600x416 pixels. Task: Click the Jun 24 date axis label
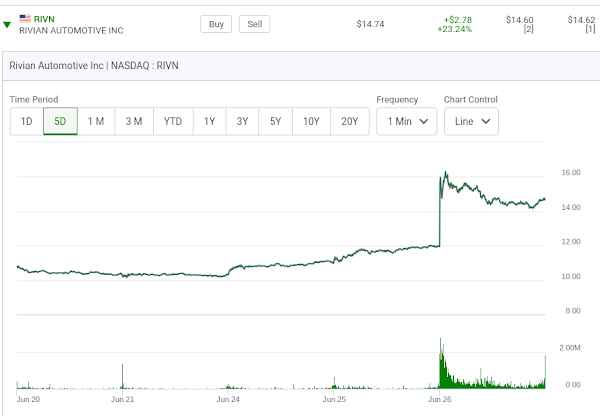pos(228,399)
